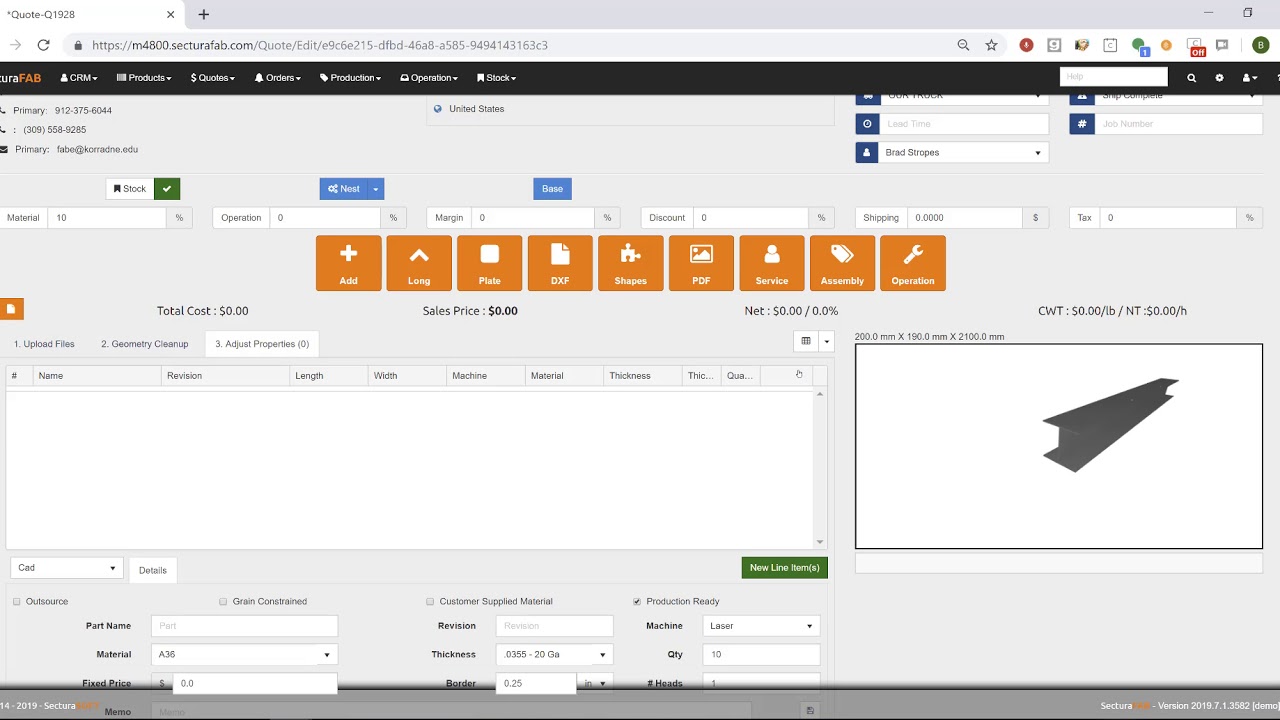Viewport: 1280px width, 720px height.
Task: Open the Thickness 20 Ga dropdown
Action: (x=554, y=655)
